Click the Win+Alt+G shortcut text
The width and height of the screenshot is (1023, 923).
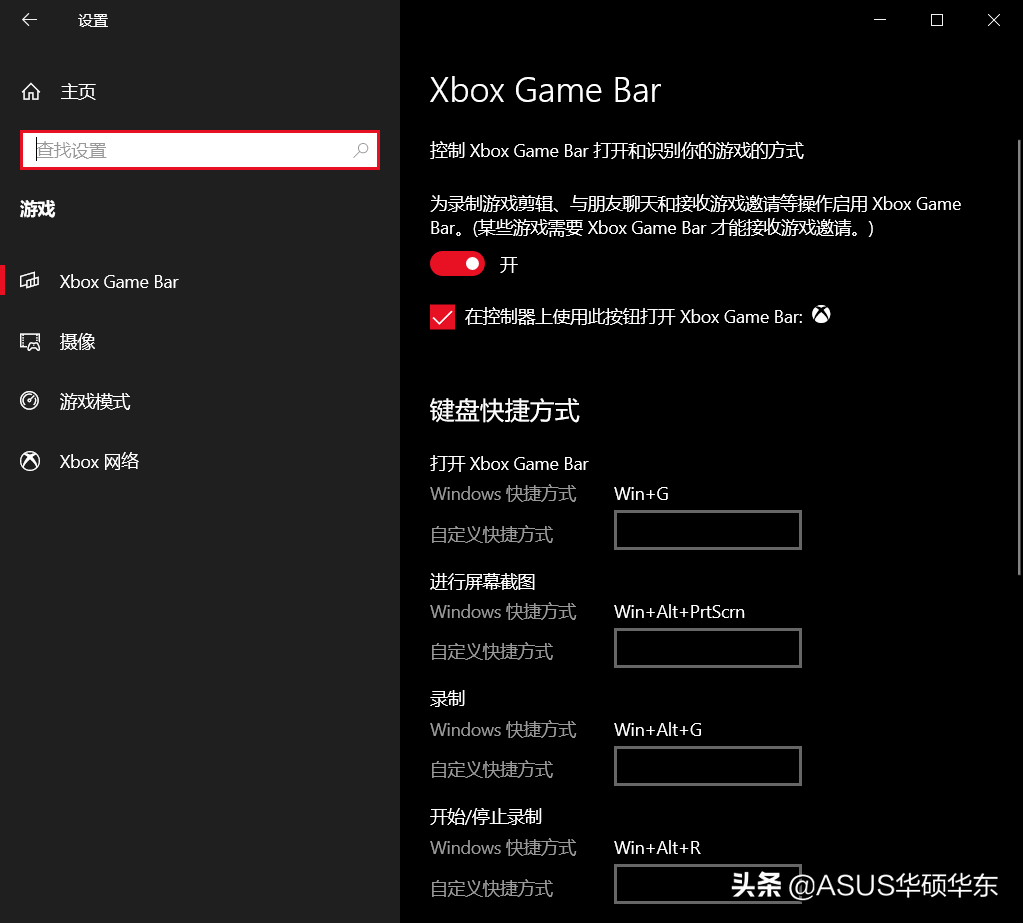click(658, 729)
